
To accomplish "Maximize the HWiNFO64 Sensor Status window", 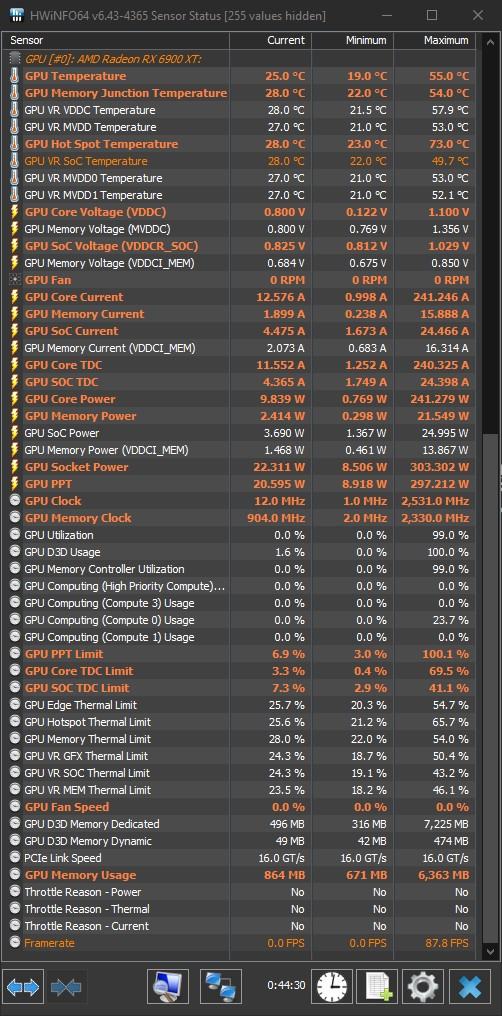I will pos(432,15).
